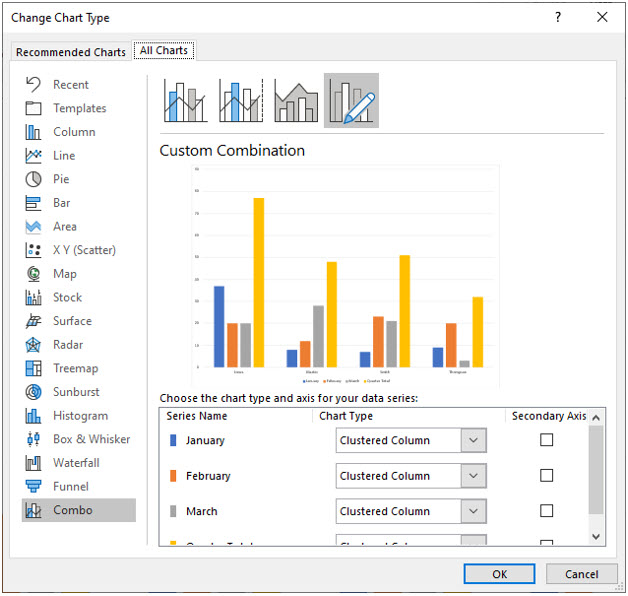Click the Custom Combination chart preview
Screen dimensions: 628x596
coord(345,276)
